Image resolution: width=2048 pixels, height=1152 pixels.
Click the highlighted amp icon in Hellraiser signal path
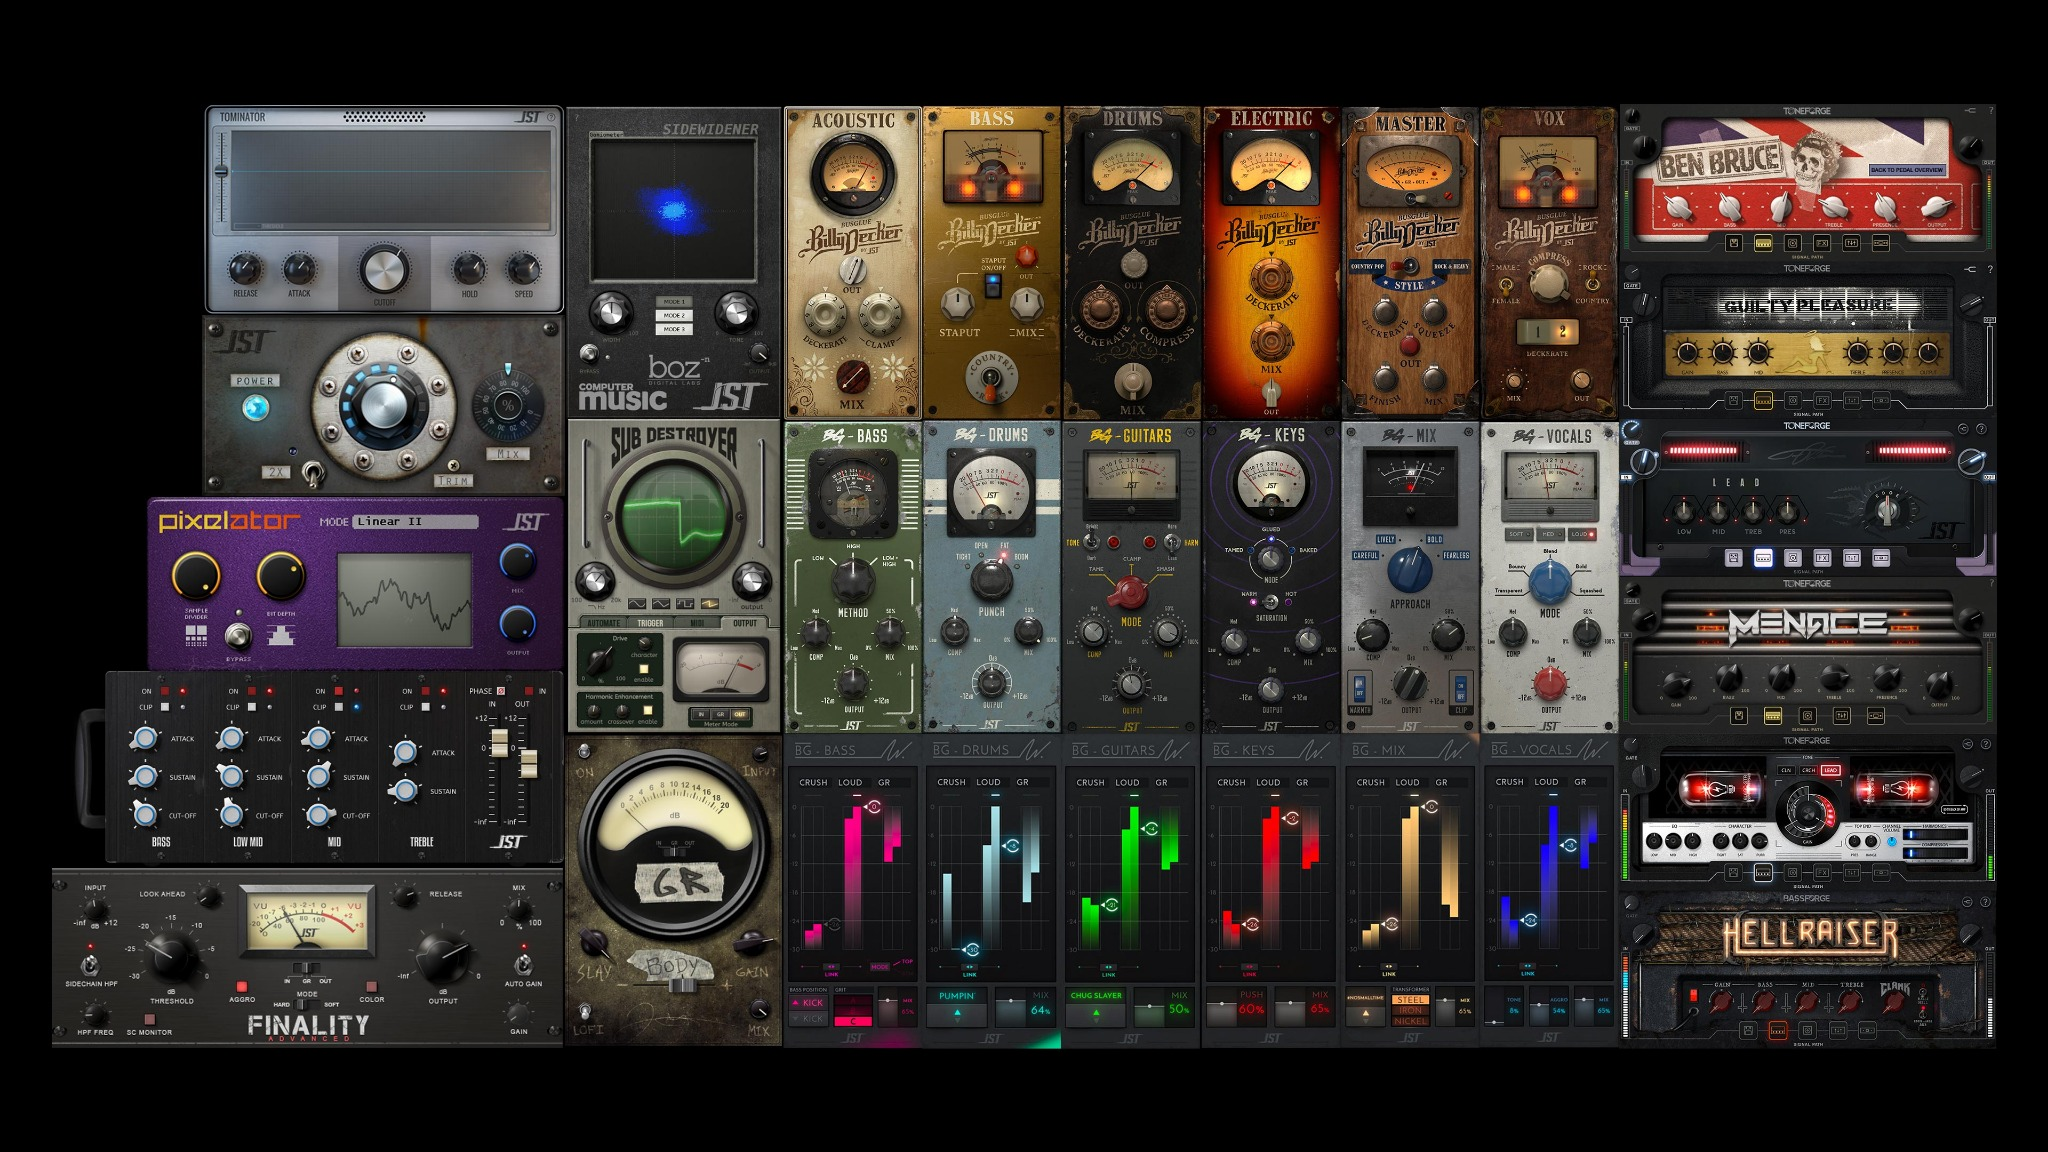(x=1778, y=1031)
